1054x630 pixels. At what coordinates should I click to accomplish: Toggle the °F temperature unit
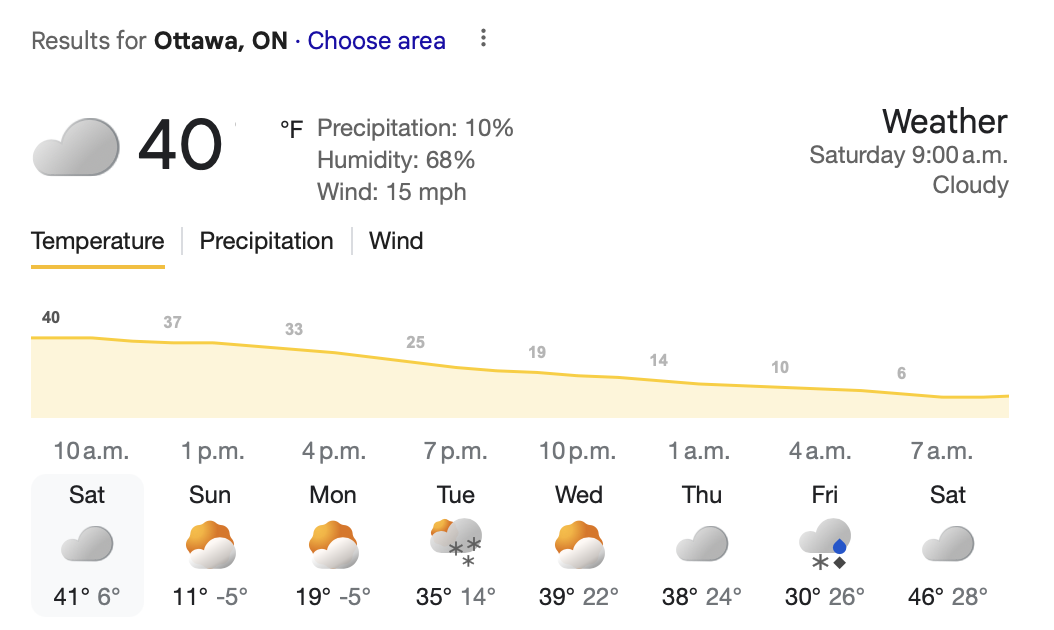tap(292, 128)
